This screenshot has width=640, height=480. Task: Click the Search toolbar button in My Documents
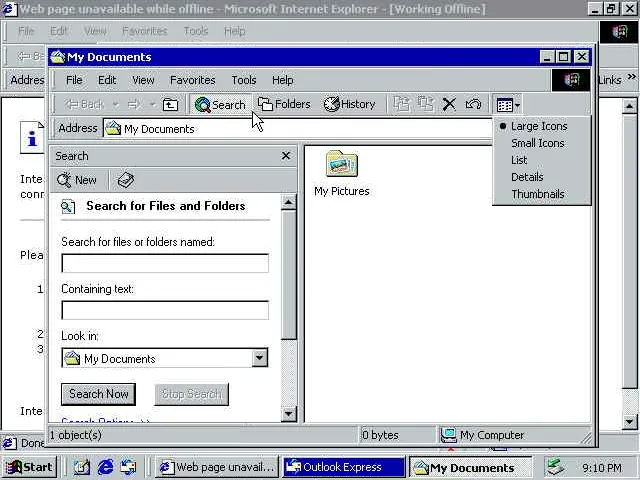[220, 104]
